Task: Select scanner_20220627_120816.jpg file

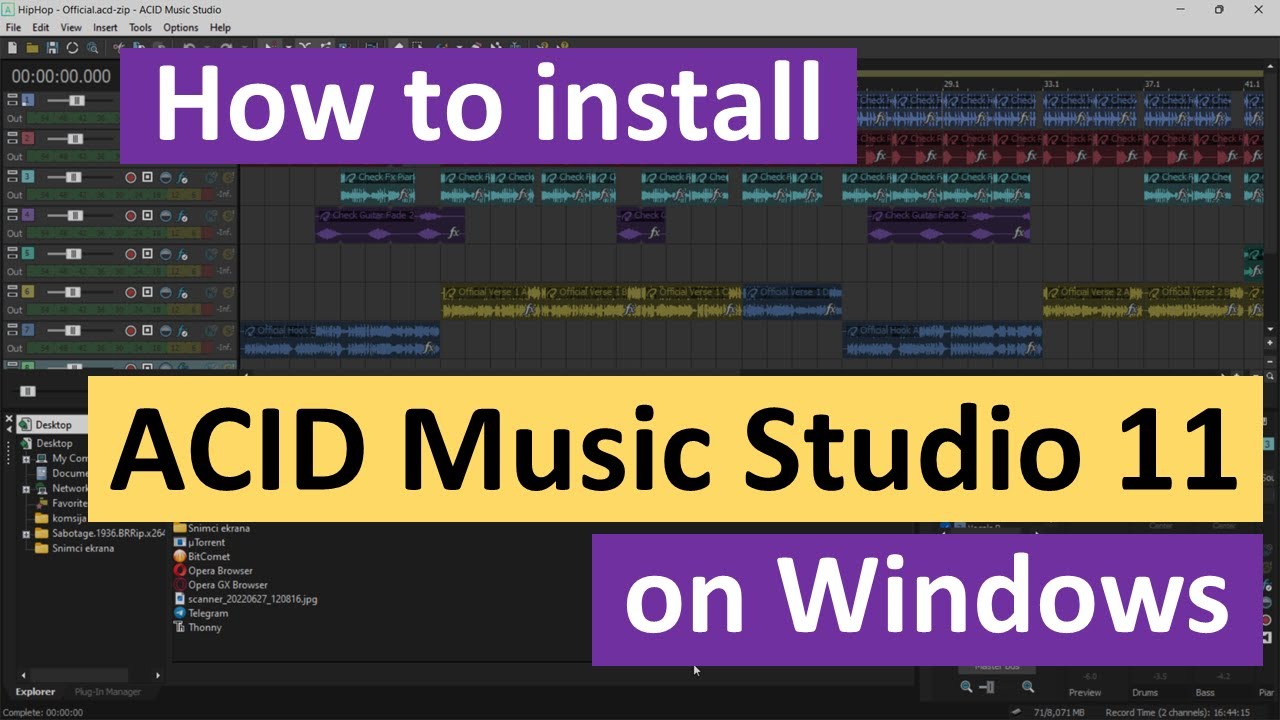Action: (x=245, y=599)
